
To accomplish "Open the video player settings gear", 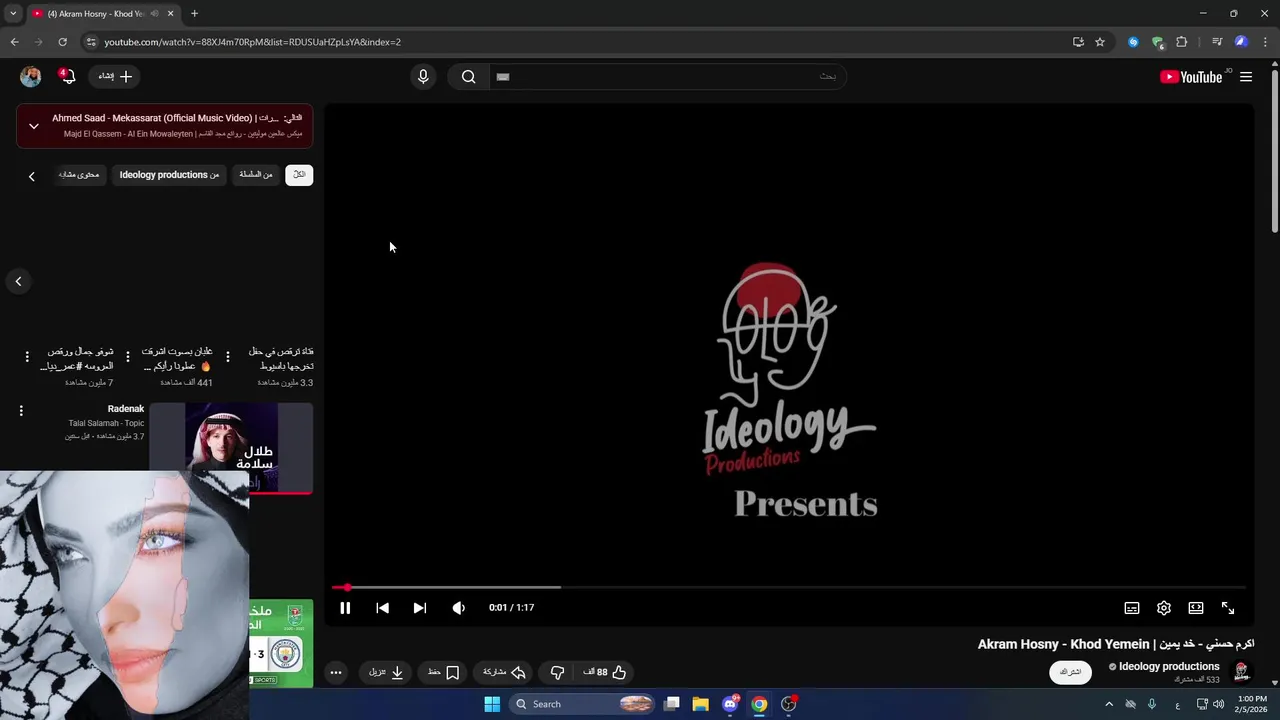I will point(1164,608).
